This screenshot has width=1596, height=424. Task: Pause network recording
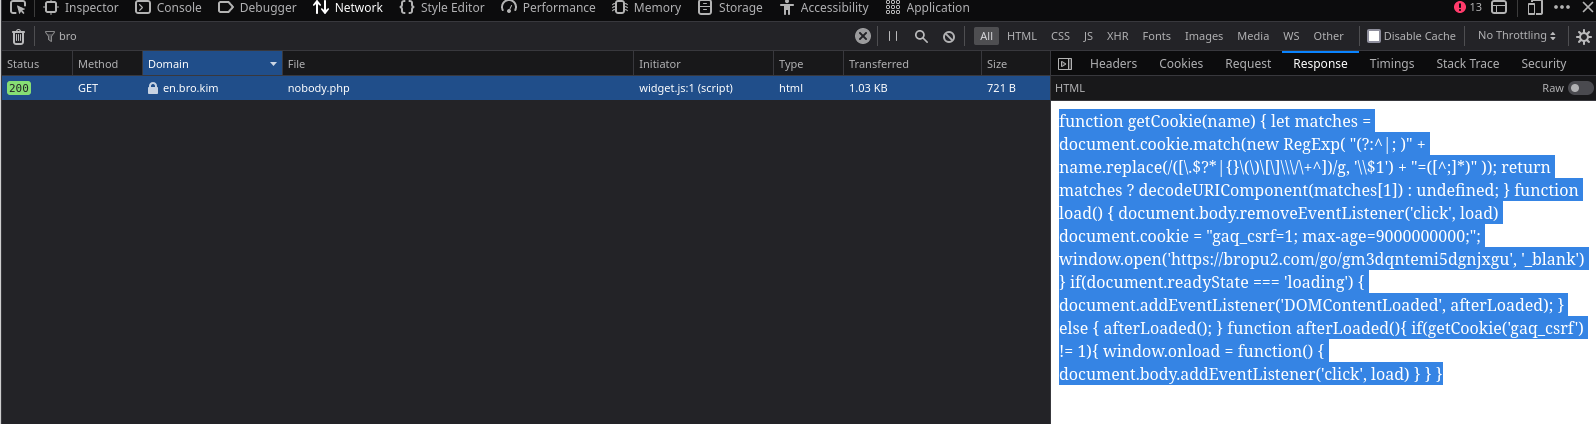[x=893, y=36]
